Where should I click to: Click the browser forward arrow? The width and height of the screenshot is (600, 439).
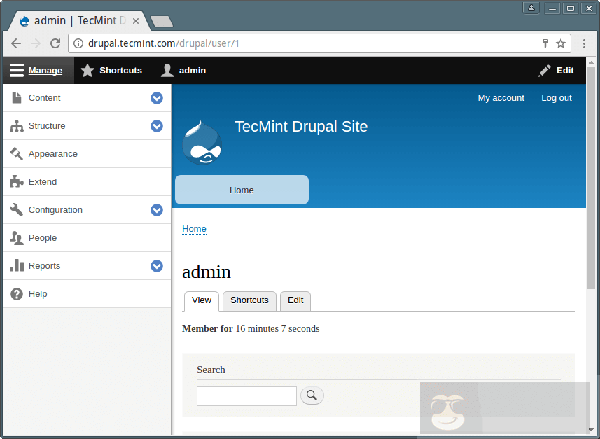tap(36, 43)
